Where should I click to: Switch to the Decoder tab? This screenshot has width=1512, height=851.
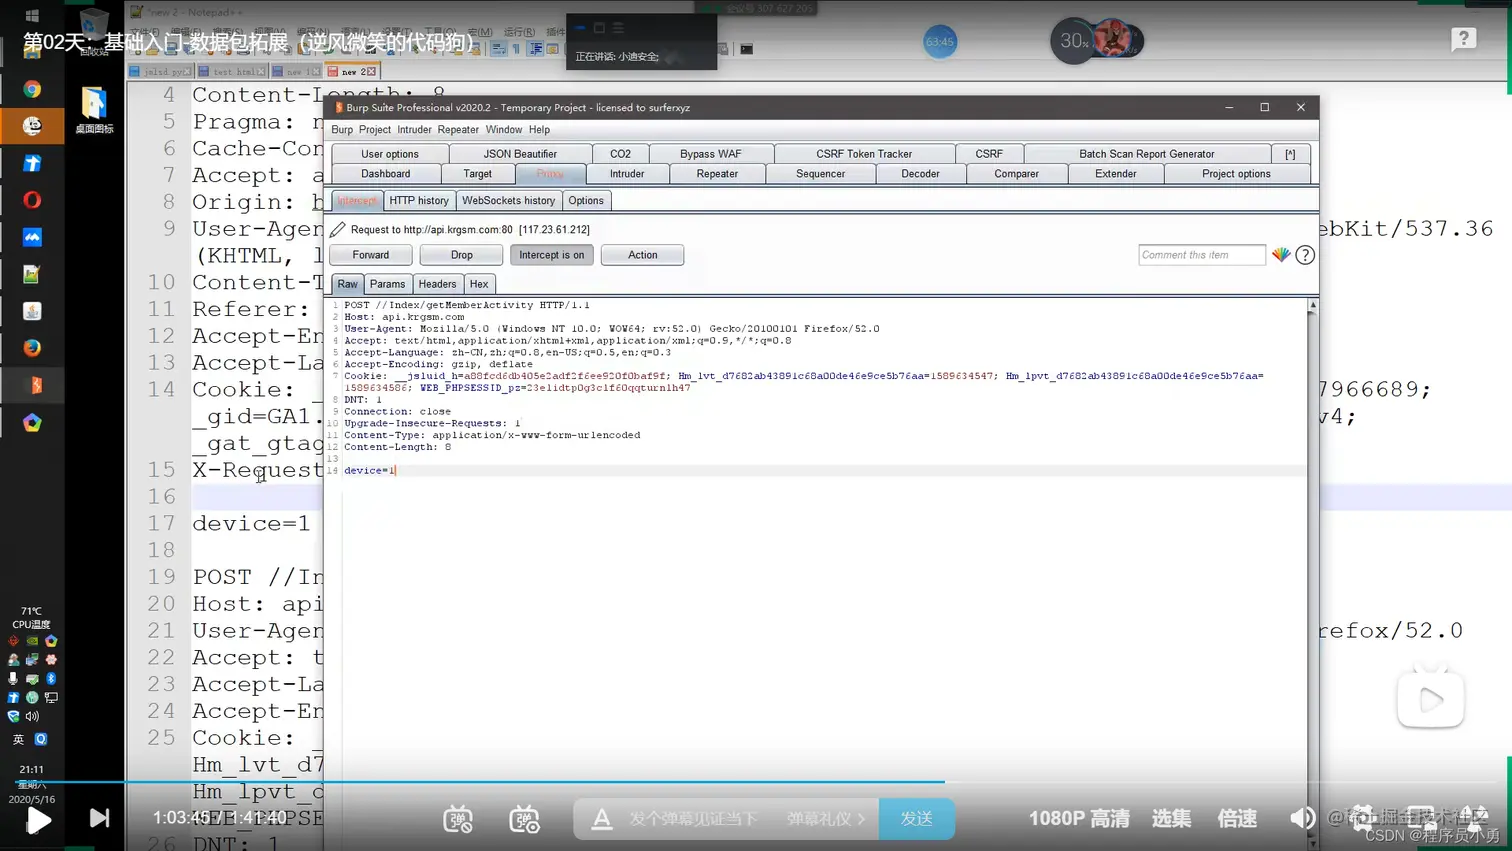[920, 174]
